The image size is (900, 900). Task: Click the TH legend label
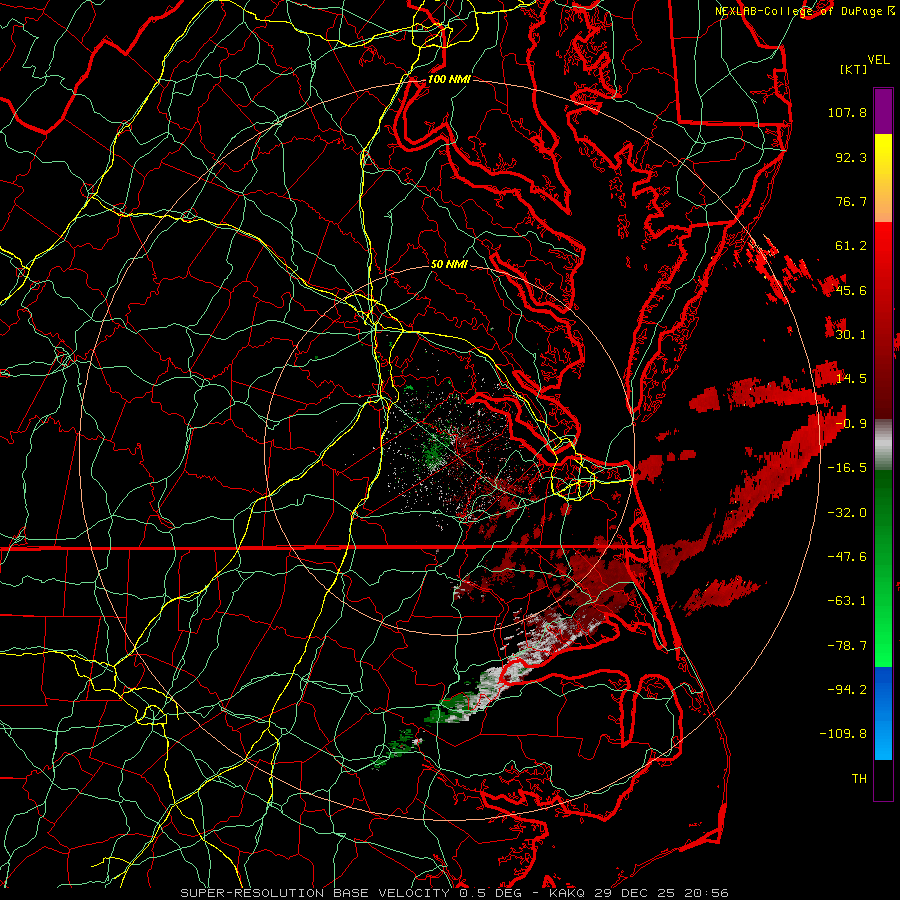(859, 779)
